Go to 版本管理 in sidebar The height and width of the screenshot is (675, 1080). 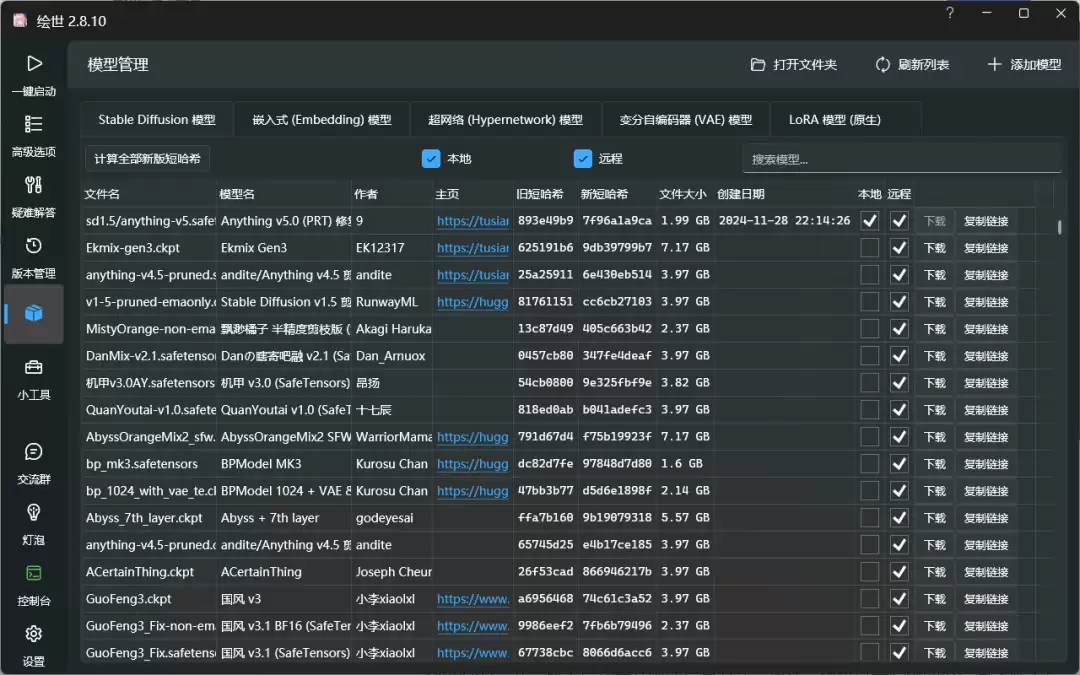tap(34, 247)
